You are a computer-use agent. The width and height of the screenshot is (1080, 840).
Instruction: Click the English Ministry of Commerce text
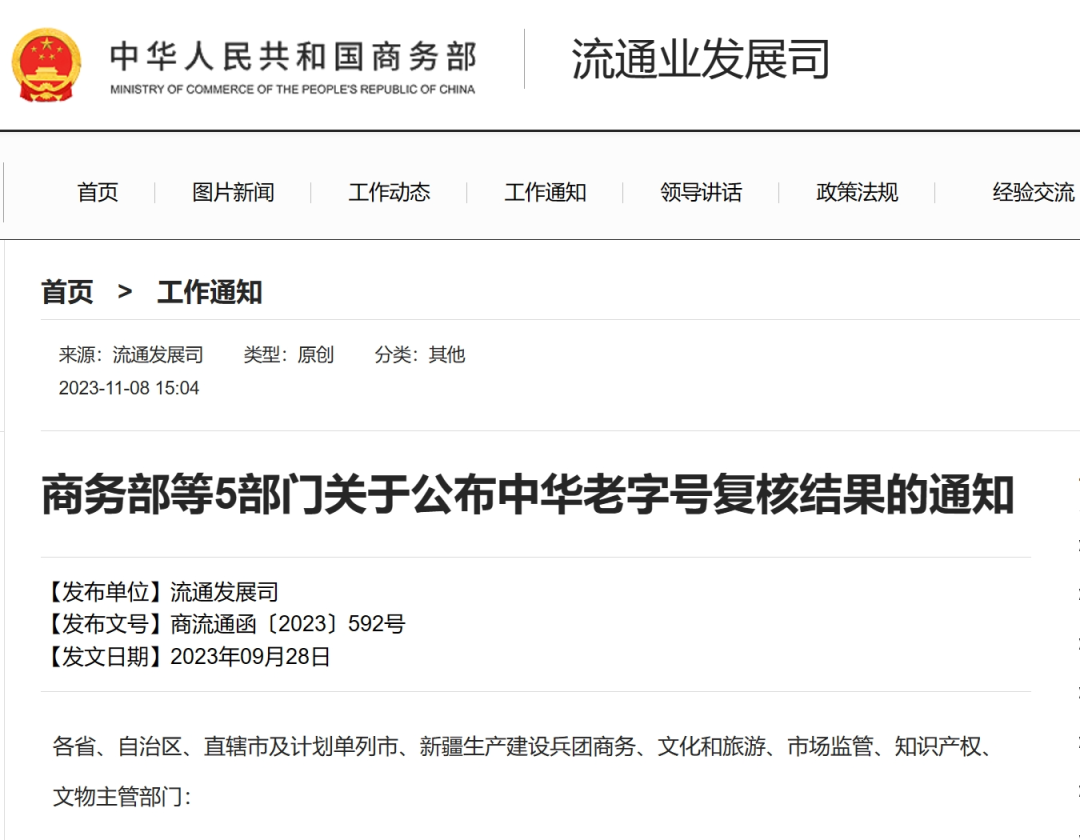pos(293,89)
